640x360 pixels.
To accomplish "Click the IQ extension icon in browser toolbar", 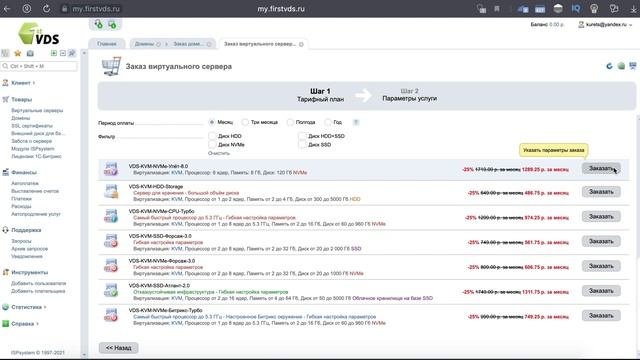I will [x=576, y=9].
